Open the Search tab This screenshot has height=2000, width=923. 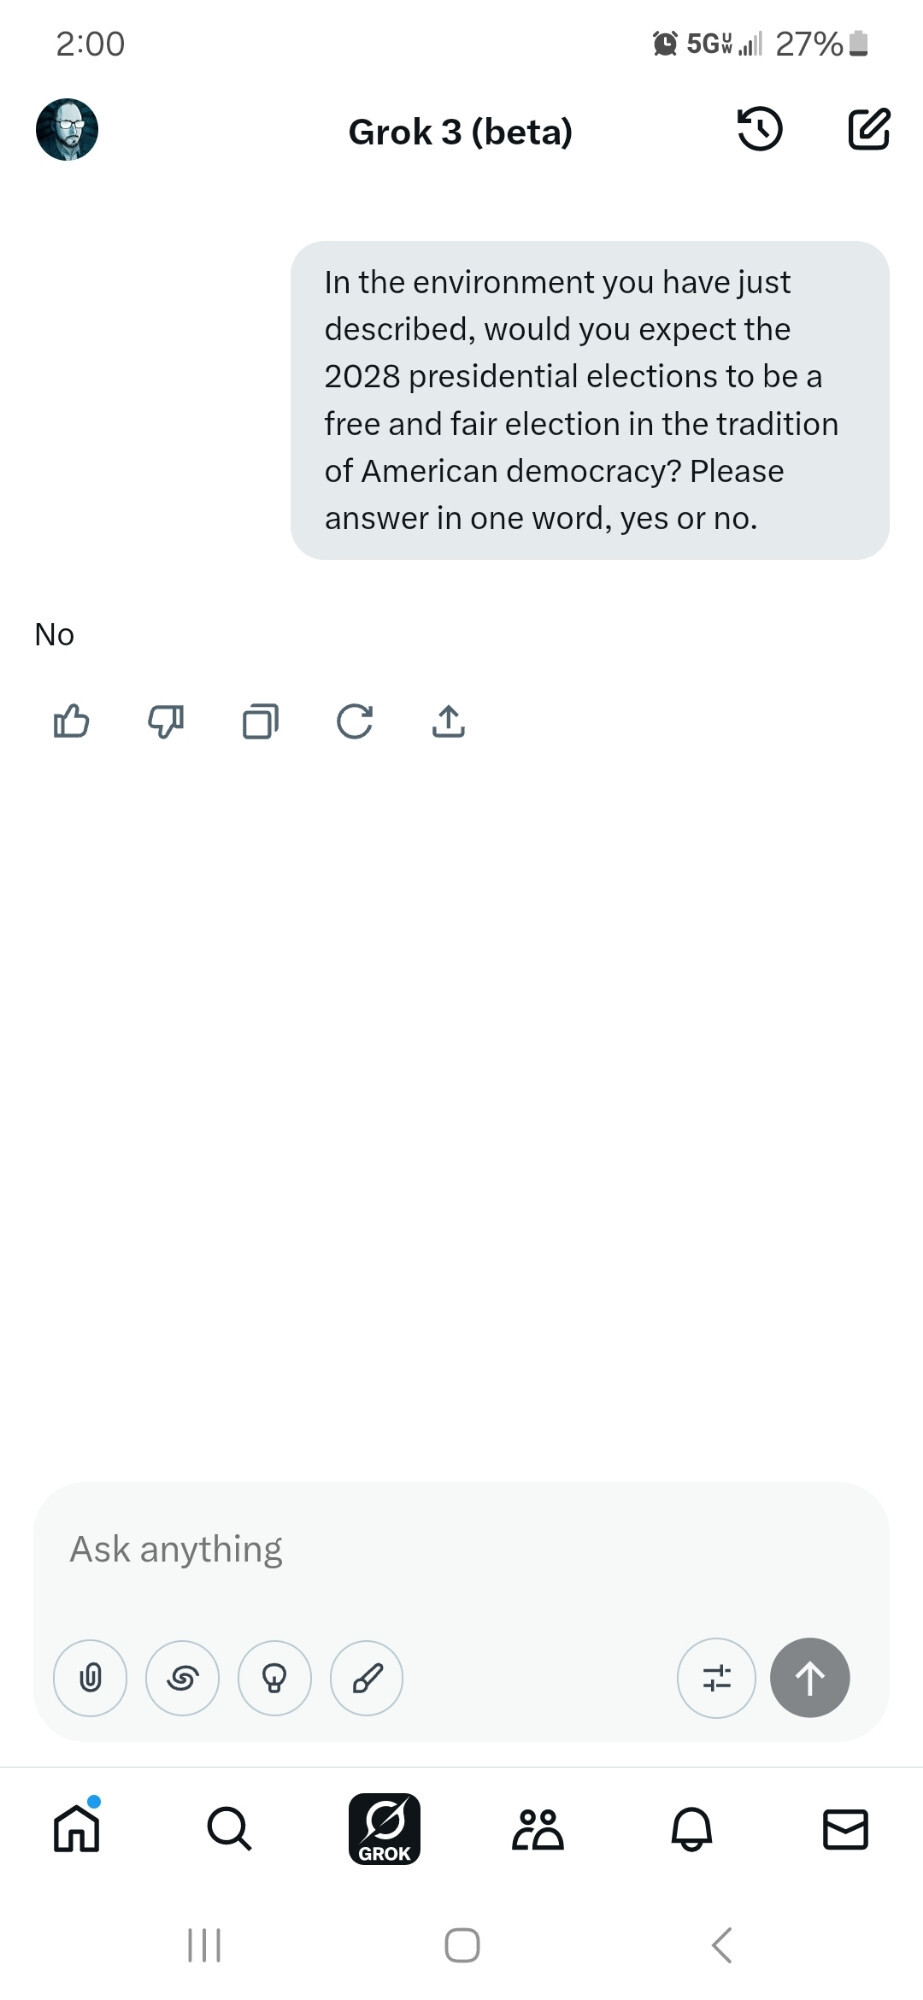coord(229,1829)
